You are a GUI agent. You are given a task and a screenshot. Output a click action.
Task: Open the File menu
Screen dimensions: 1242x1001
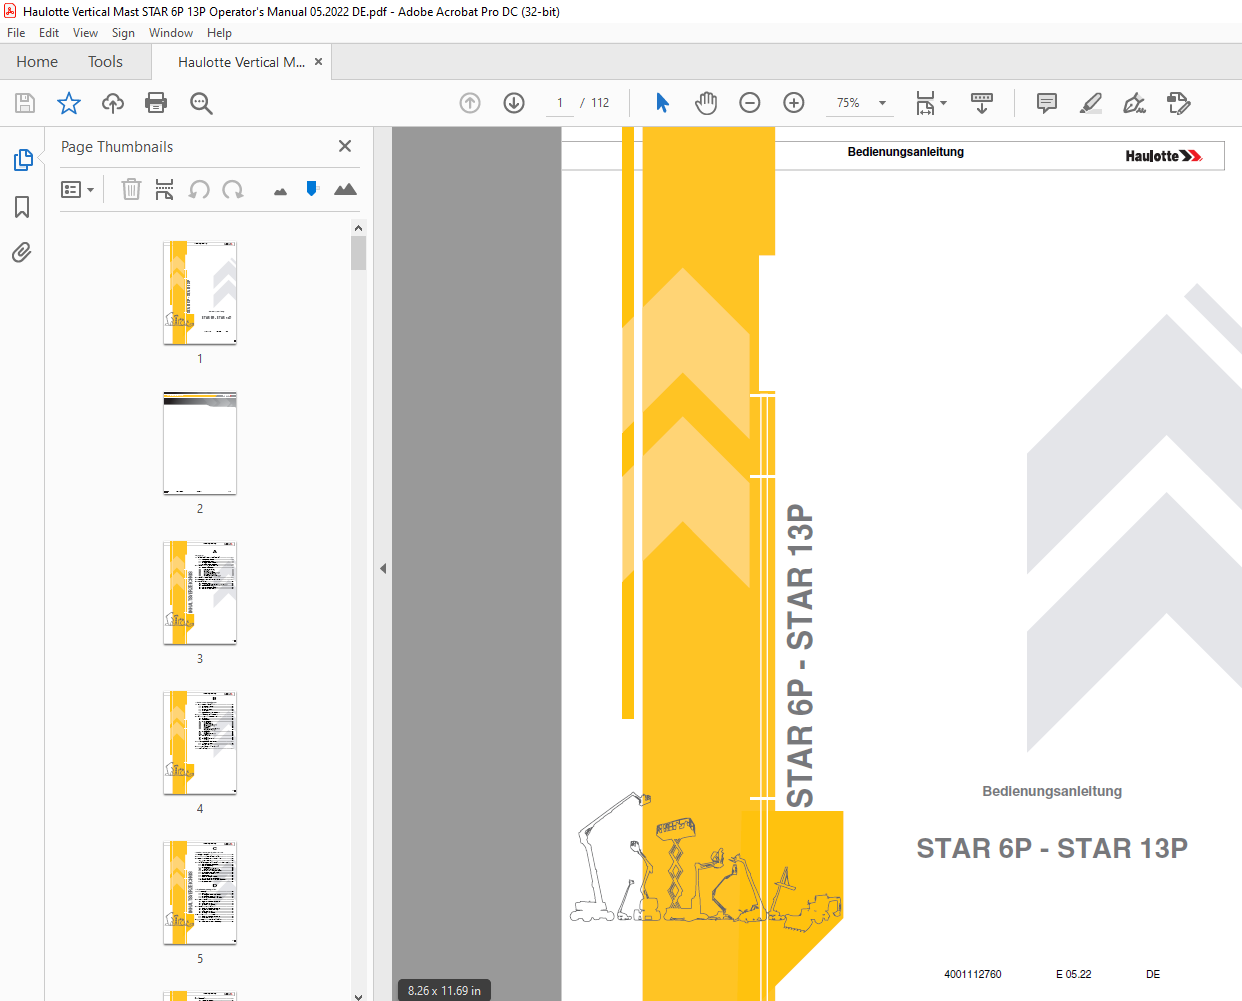16,33
